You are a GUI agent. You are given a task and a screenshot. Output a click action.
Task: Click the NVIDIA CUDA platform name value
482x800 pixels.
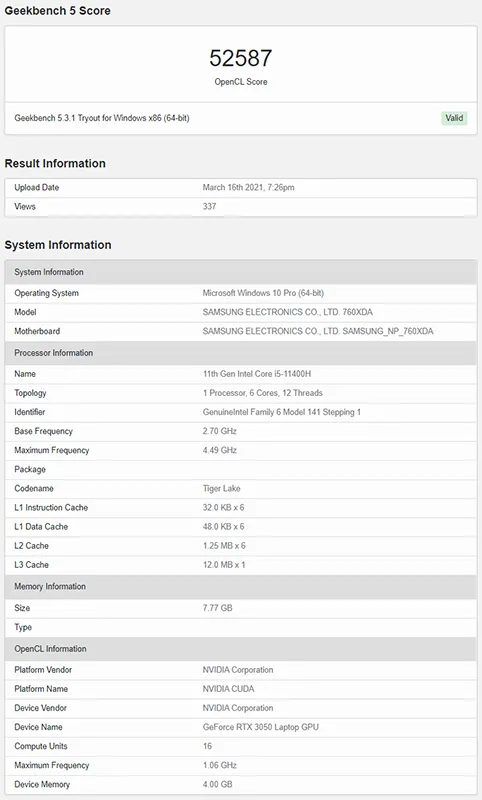point(229,688)
